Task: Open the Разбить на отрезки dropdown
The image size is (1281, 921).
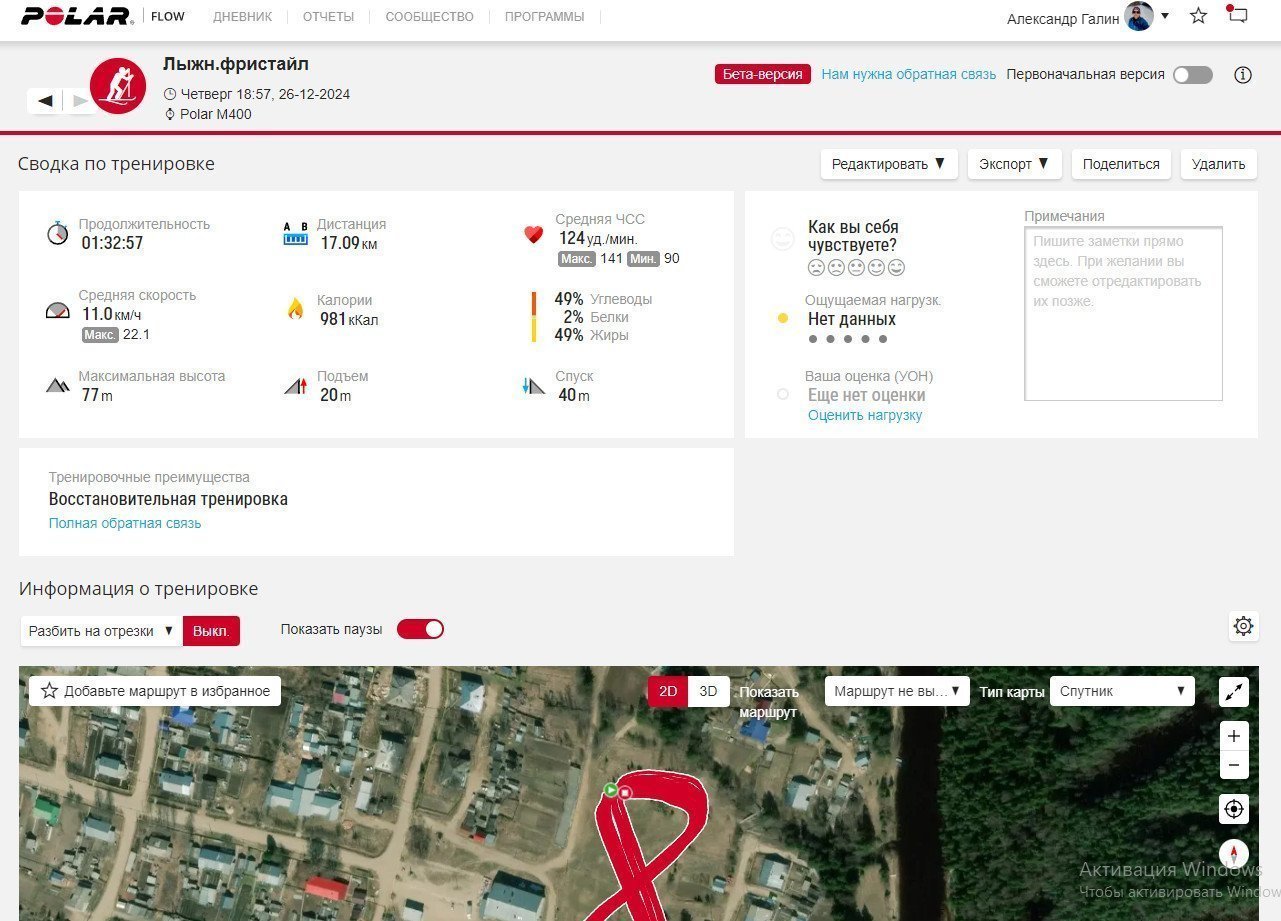Action: 101,631
